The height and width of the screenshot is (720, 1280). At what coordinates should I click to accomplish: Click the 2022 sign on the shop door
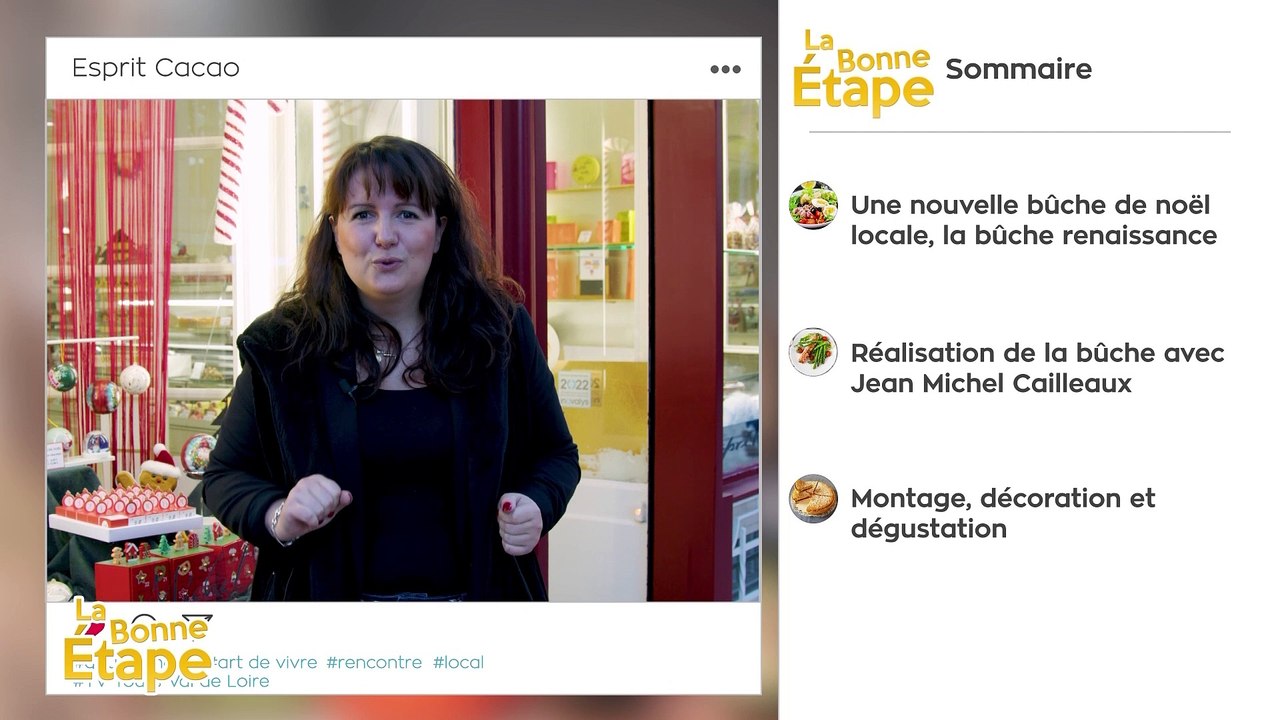575,383
